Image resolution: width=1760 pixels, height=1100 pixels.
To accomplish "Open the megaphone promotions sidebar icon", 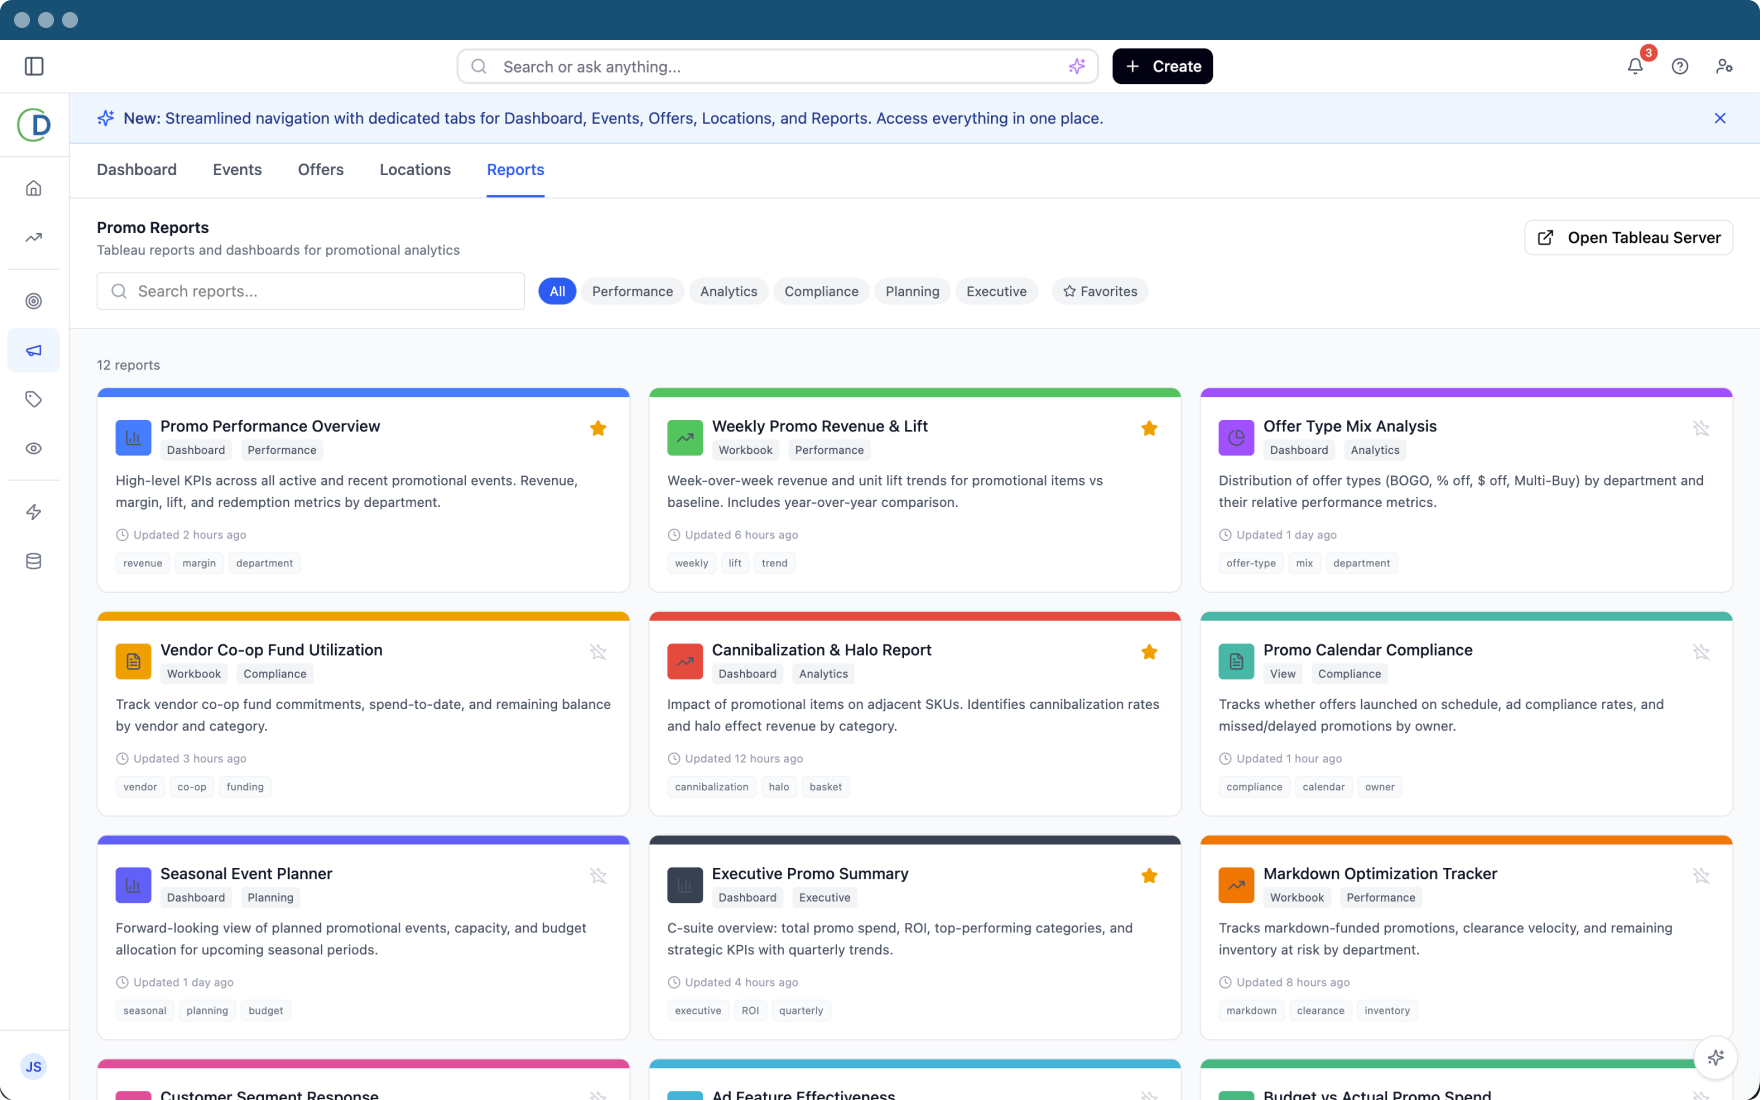I will point(34,351).
